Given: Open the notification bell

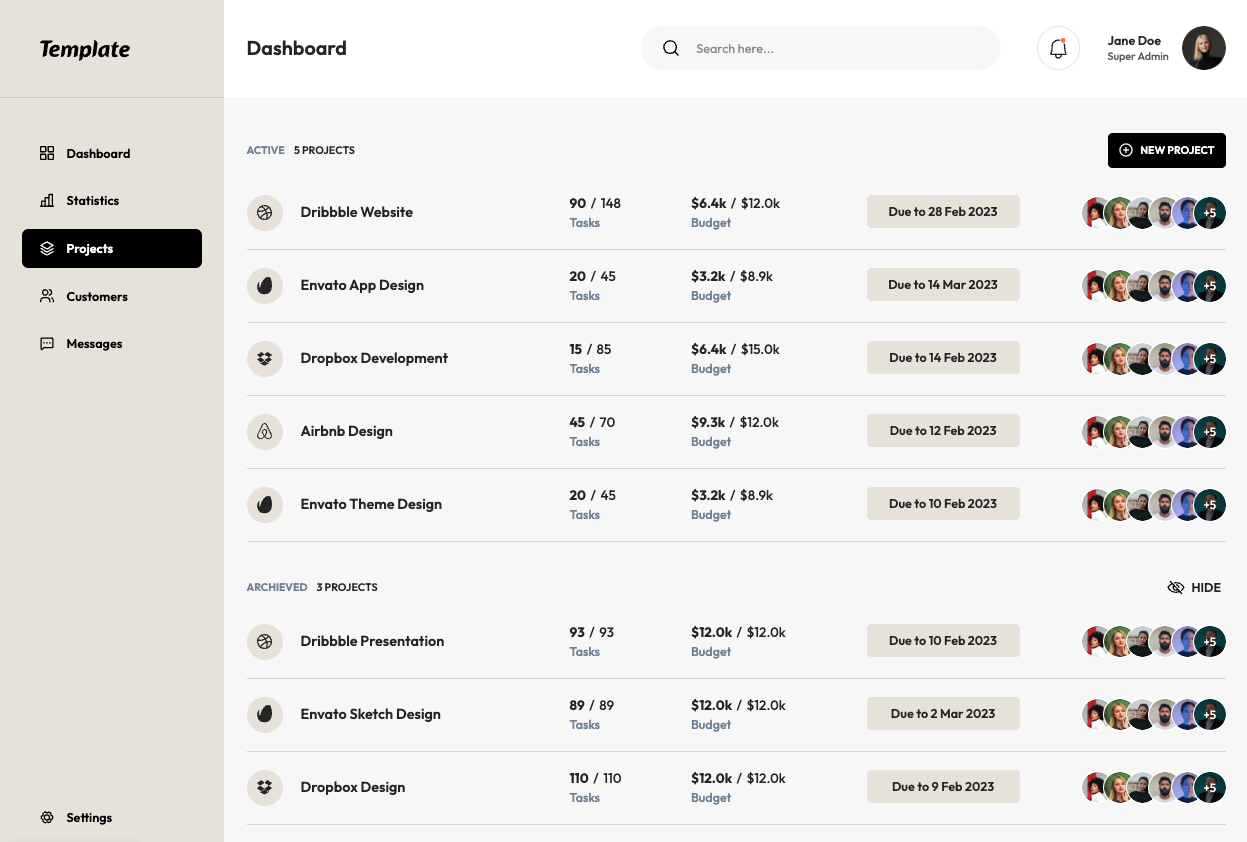Looking at the screenshot, I should click(1058, 48).
